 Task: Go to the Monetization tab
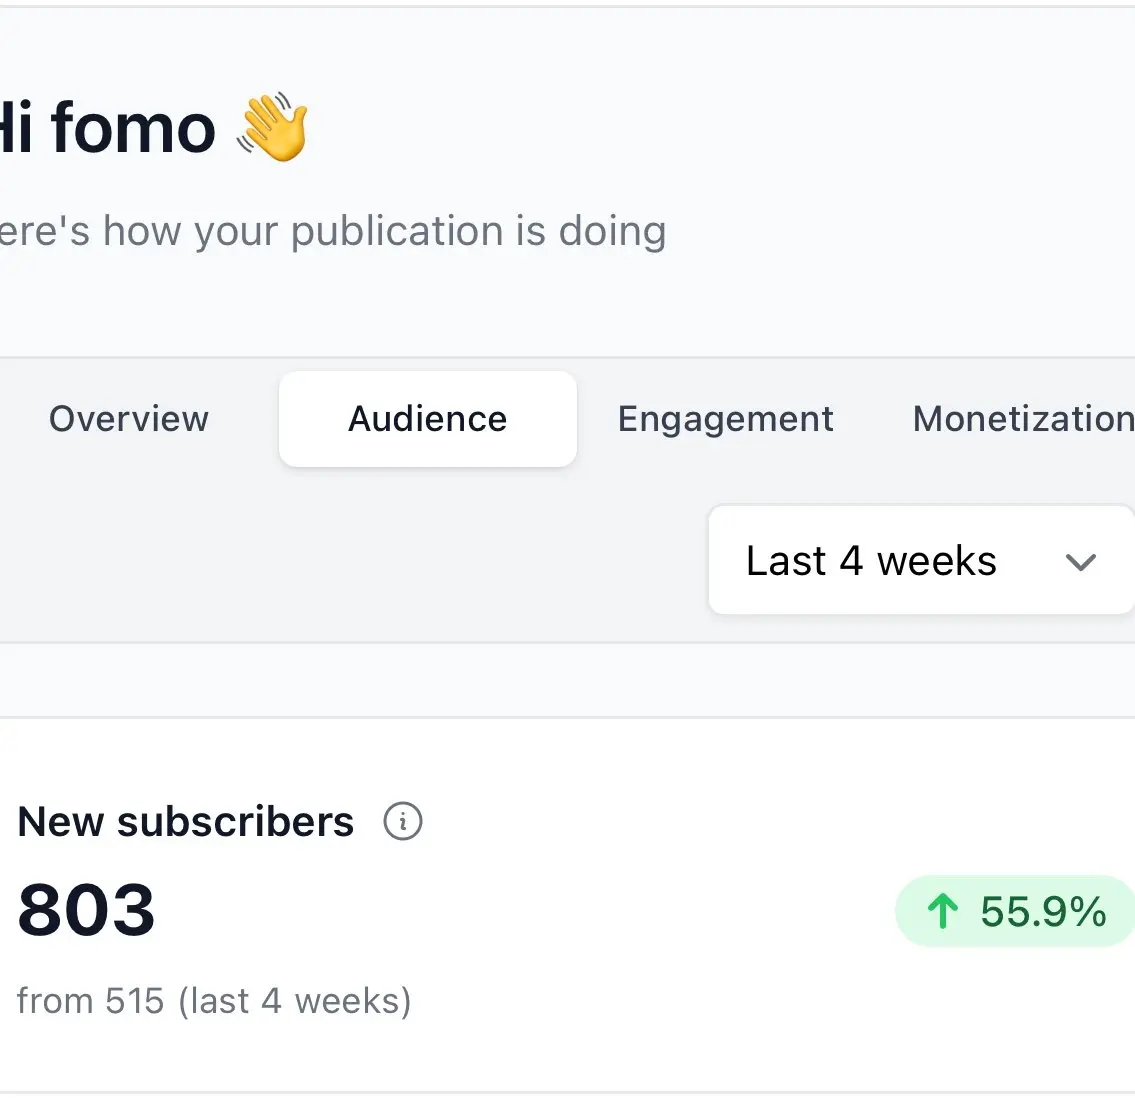pyautogui.click(x=1022, y=419)
